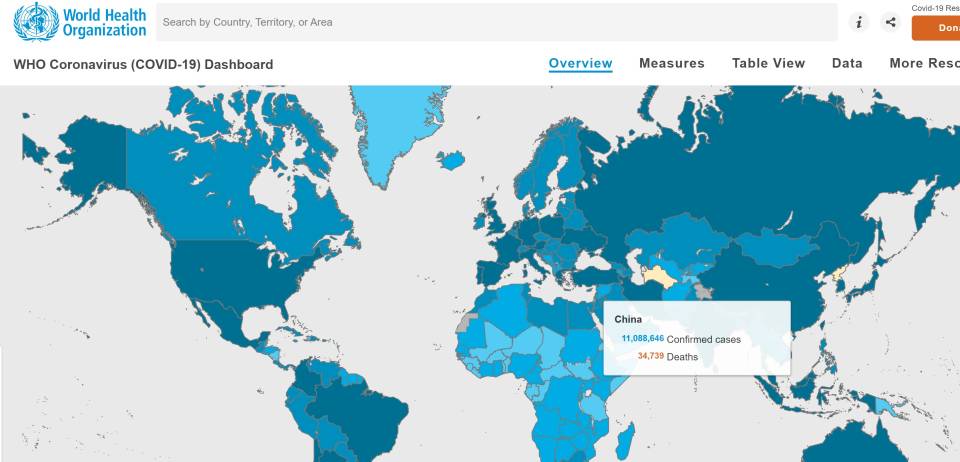Select the Overview tab

pos(580,64)
